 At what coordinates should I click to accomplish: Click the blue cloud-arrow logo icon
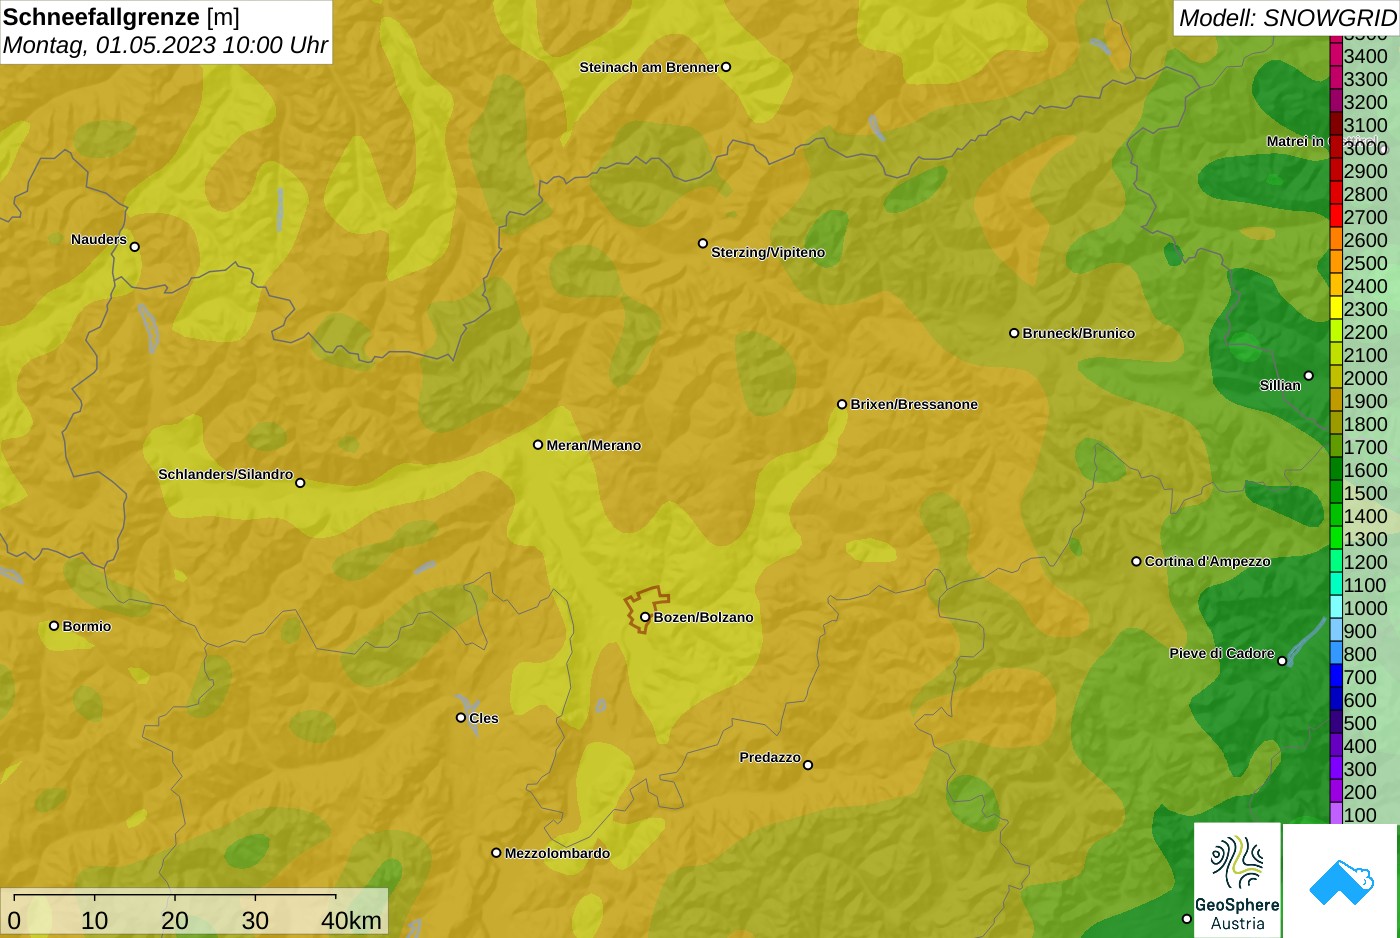[1341, 881]
